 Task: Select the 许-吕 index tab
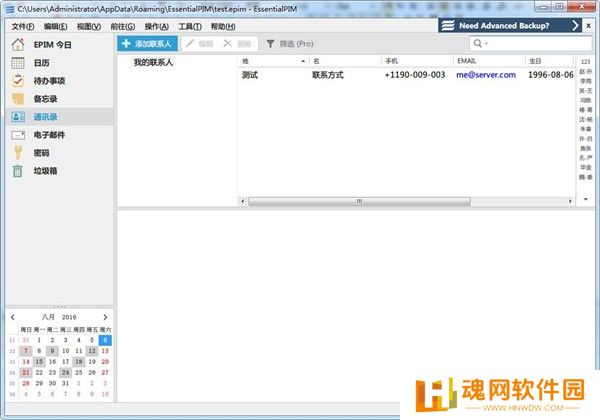click(585, 138)
